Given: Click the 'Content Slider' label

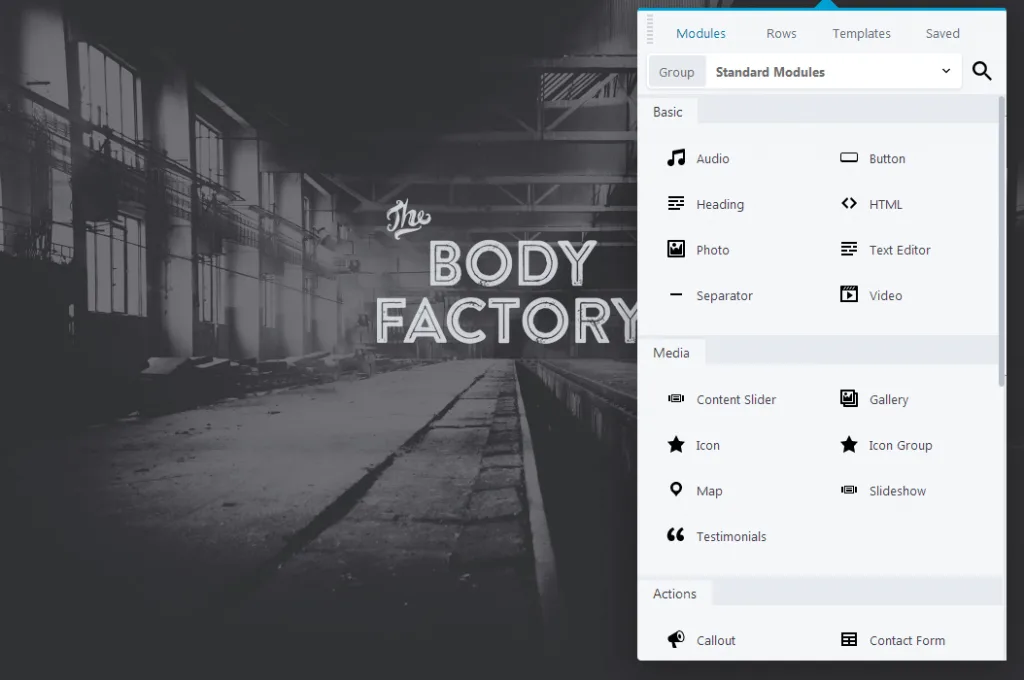Looking at the screenshot, I should click(x=736, y=399).
